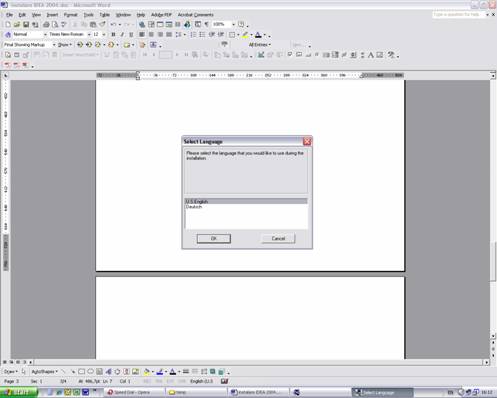Toggle Bold formatting button
Viewport: 497px width, 398px height.
(x=113, y=34)
